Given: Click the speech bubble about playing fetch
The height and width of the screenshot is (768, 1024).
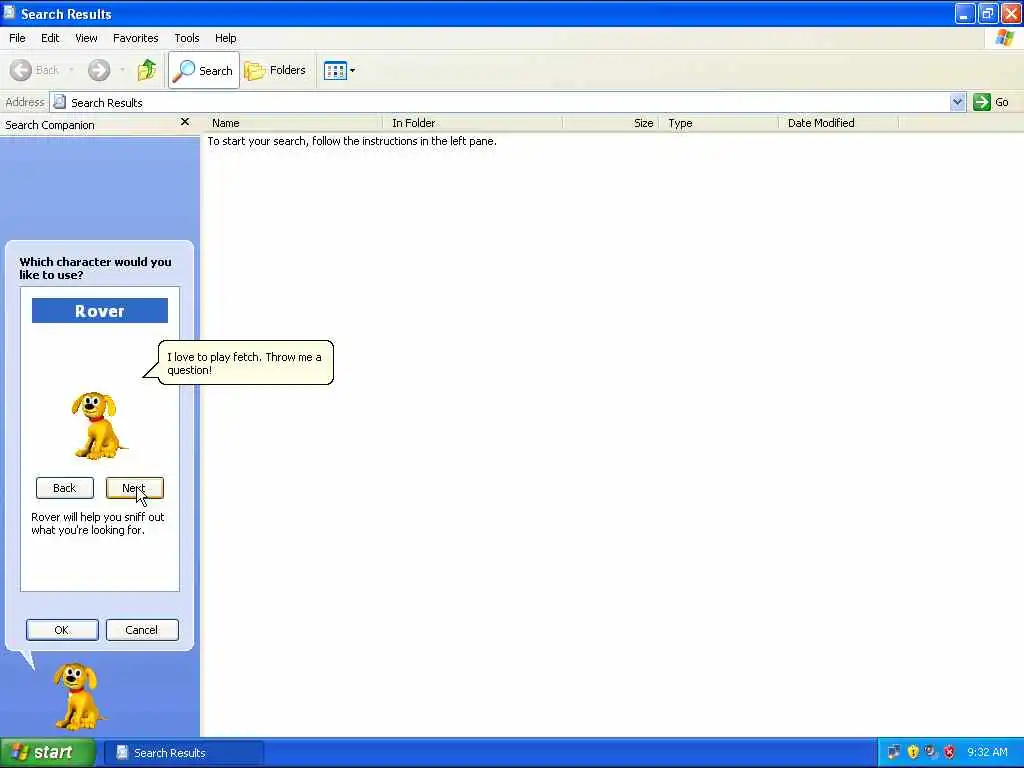Looking at the screenshot, I should (x=244, y=363).
